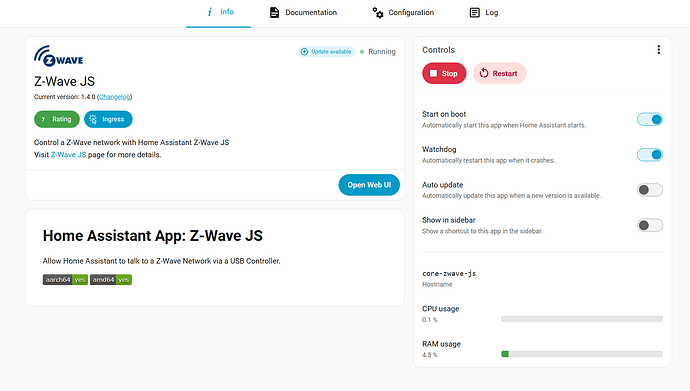Click the Update available badge
Screen dimensions: 690x391
click(327, 52)
